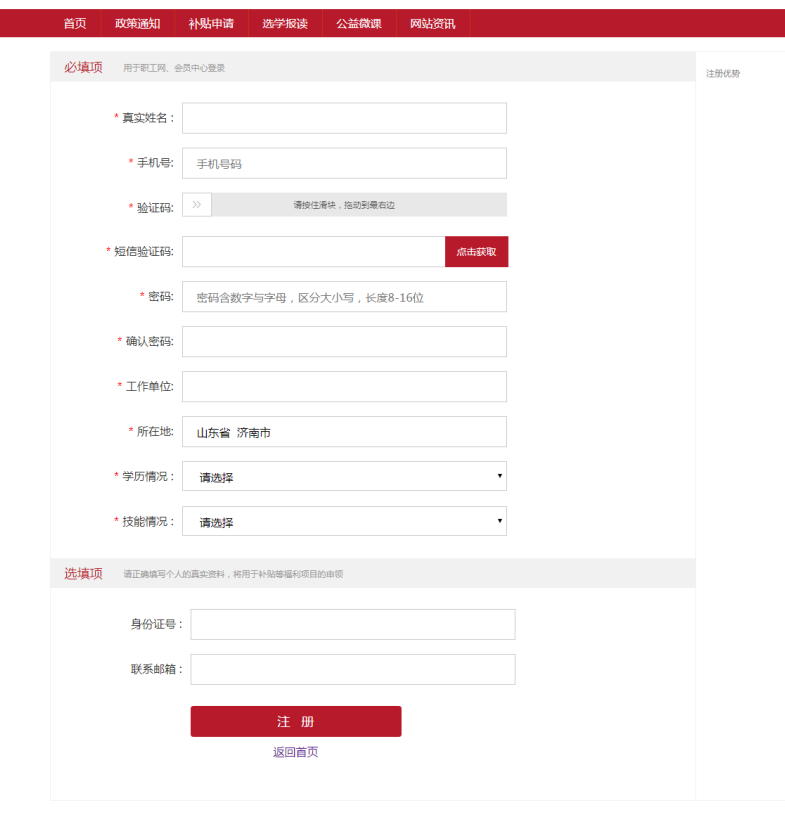The width and height of the screenshot is (785, 818).
Task: Open the 补贴申请 navigation item
Action: pos(211,23)
